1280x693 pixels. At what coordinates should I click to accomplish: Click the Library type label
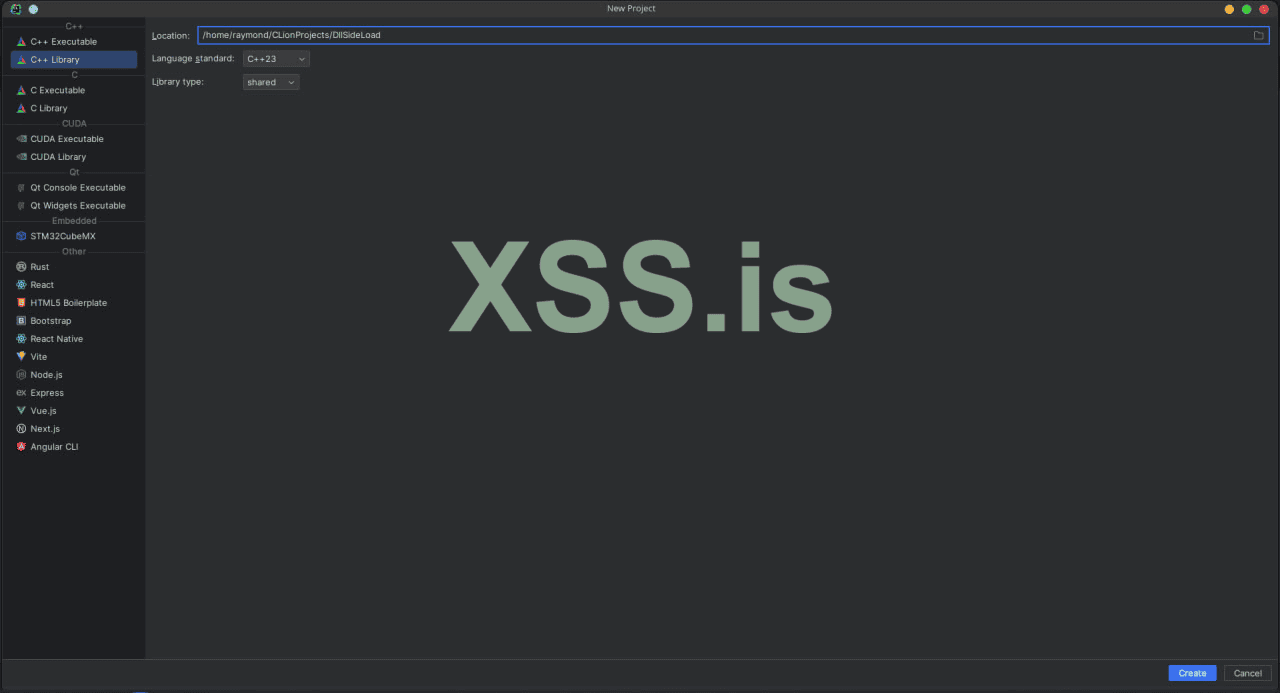coord(178,82)
